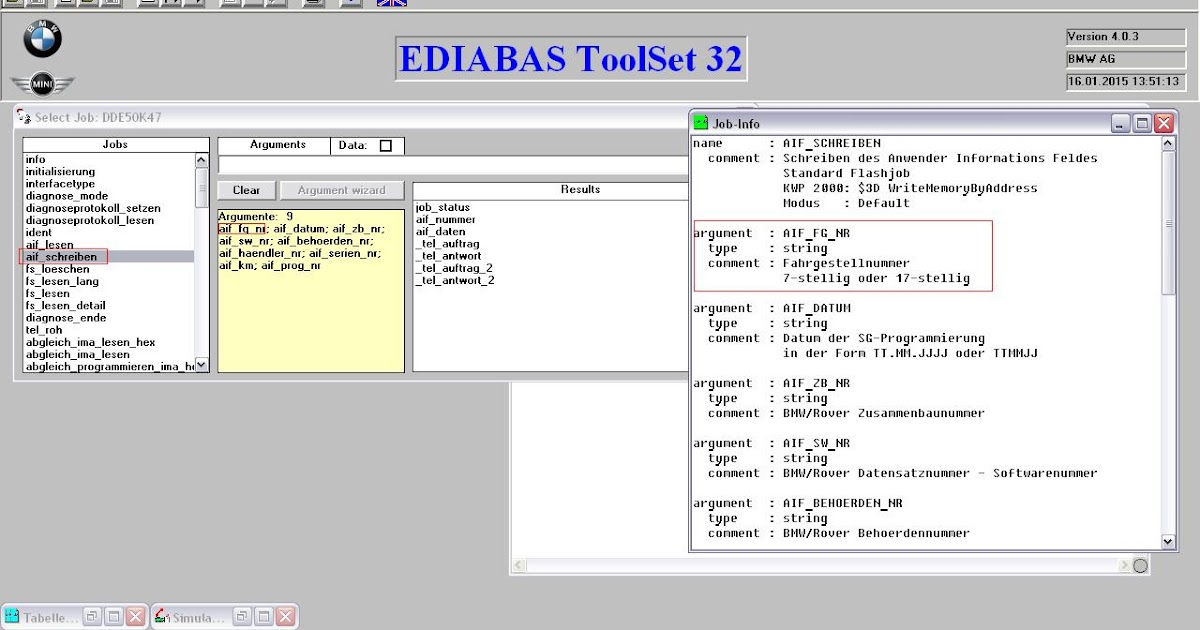
Task: Select the 'initialisierung' job
Action: pos(60,172)
